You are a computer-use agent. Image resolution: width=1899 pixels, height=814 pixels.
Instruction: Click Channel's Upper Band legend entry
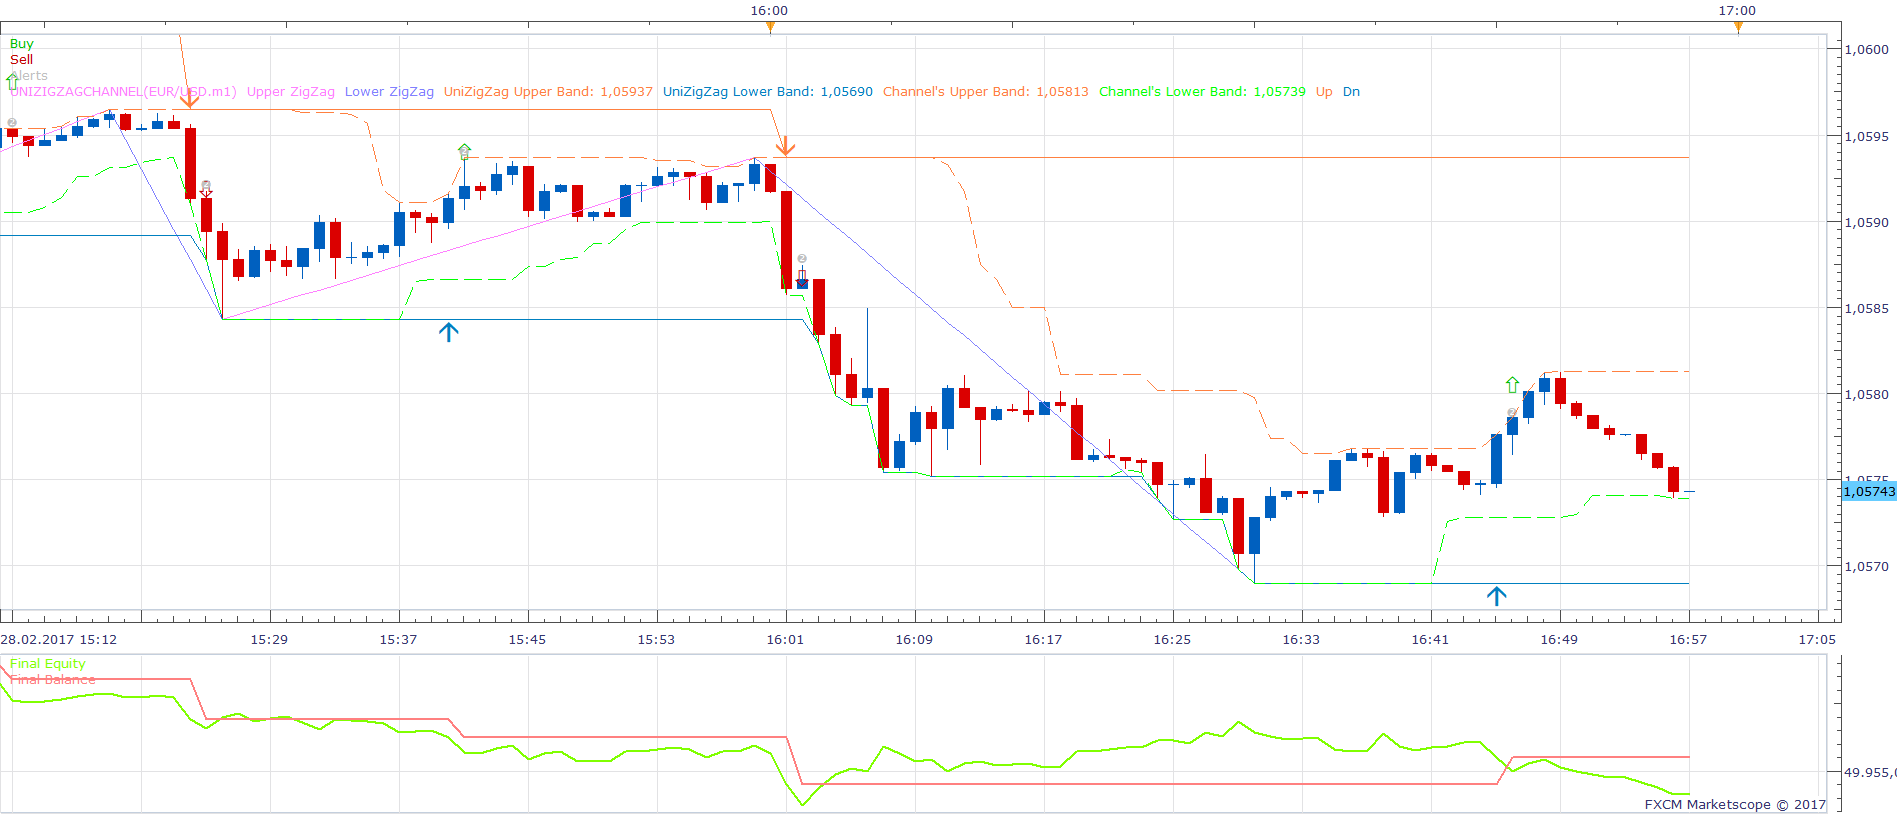click(986, 92)
